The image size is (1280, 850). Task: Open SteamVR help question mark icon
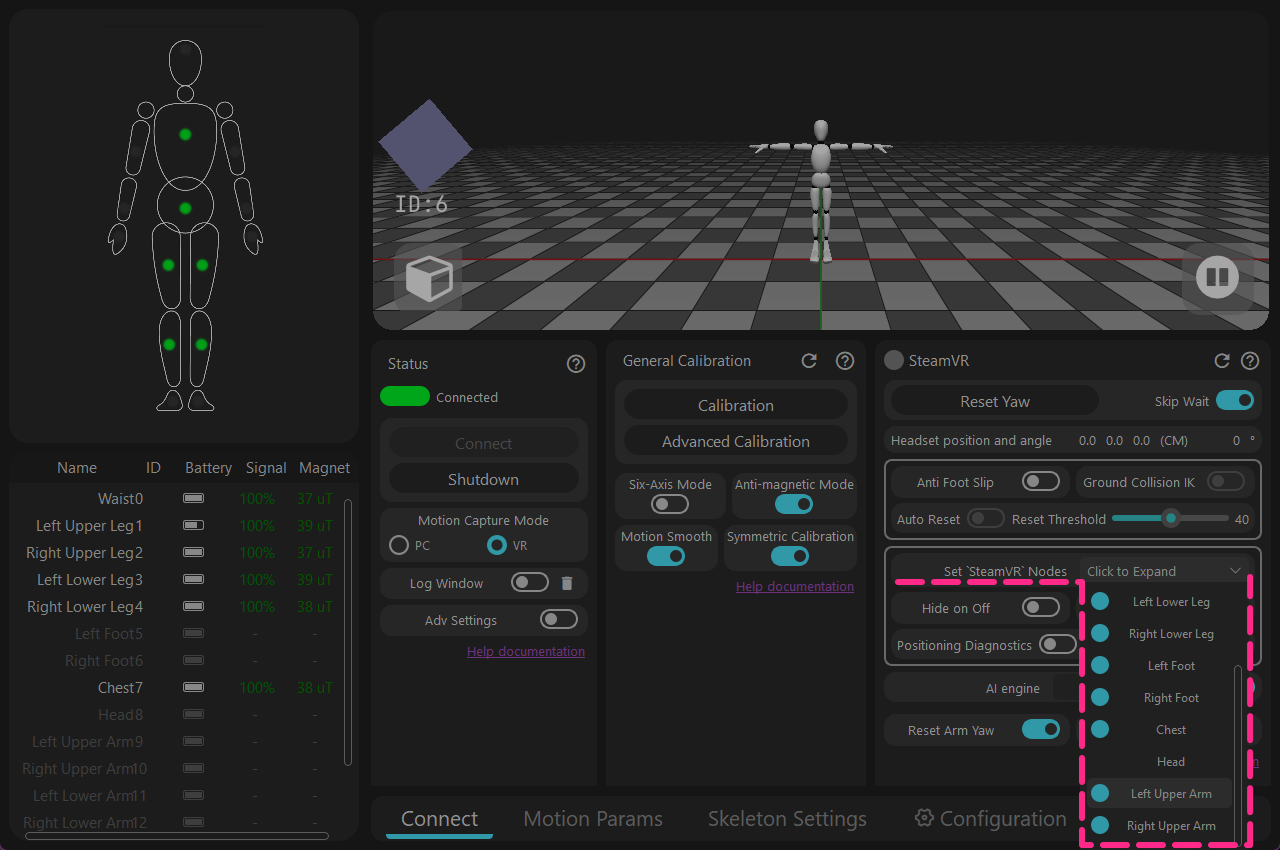[x=1250, y=361]
